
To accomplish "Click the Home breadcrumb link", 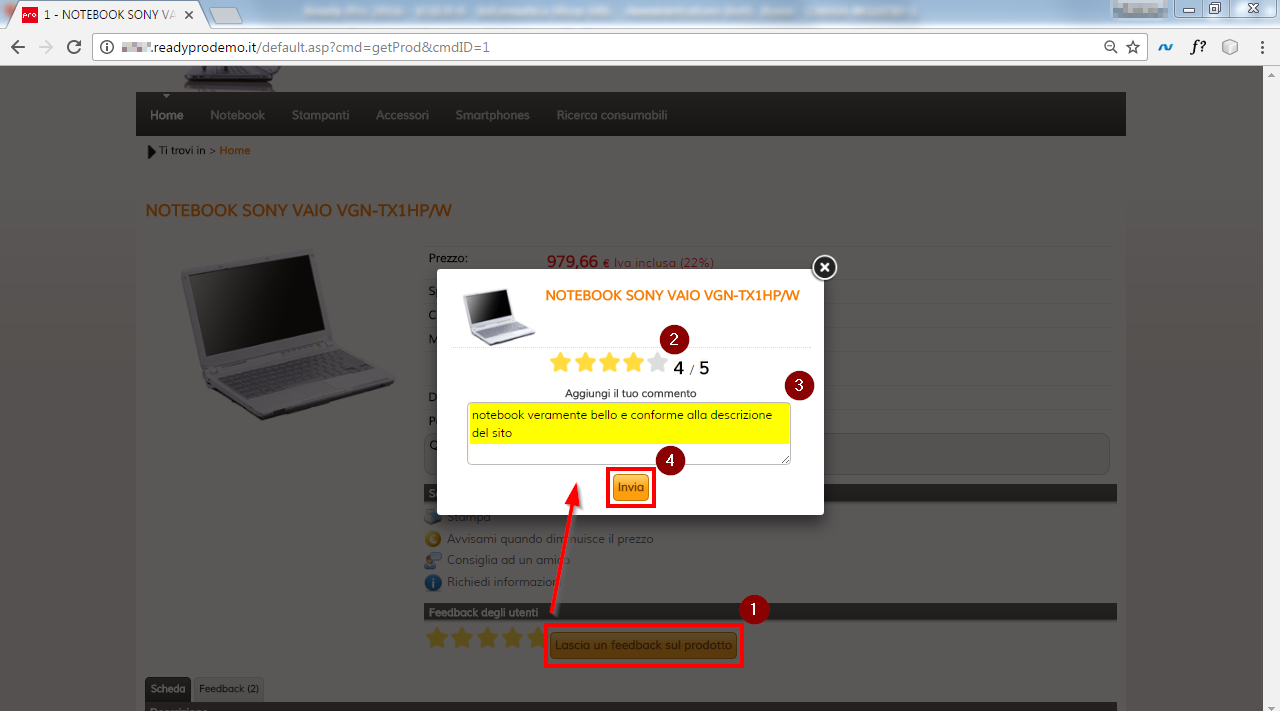I will 235,151.
